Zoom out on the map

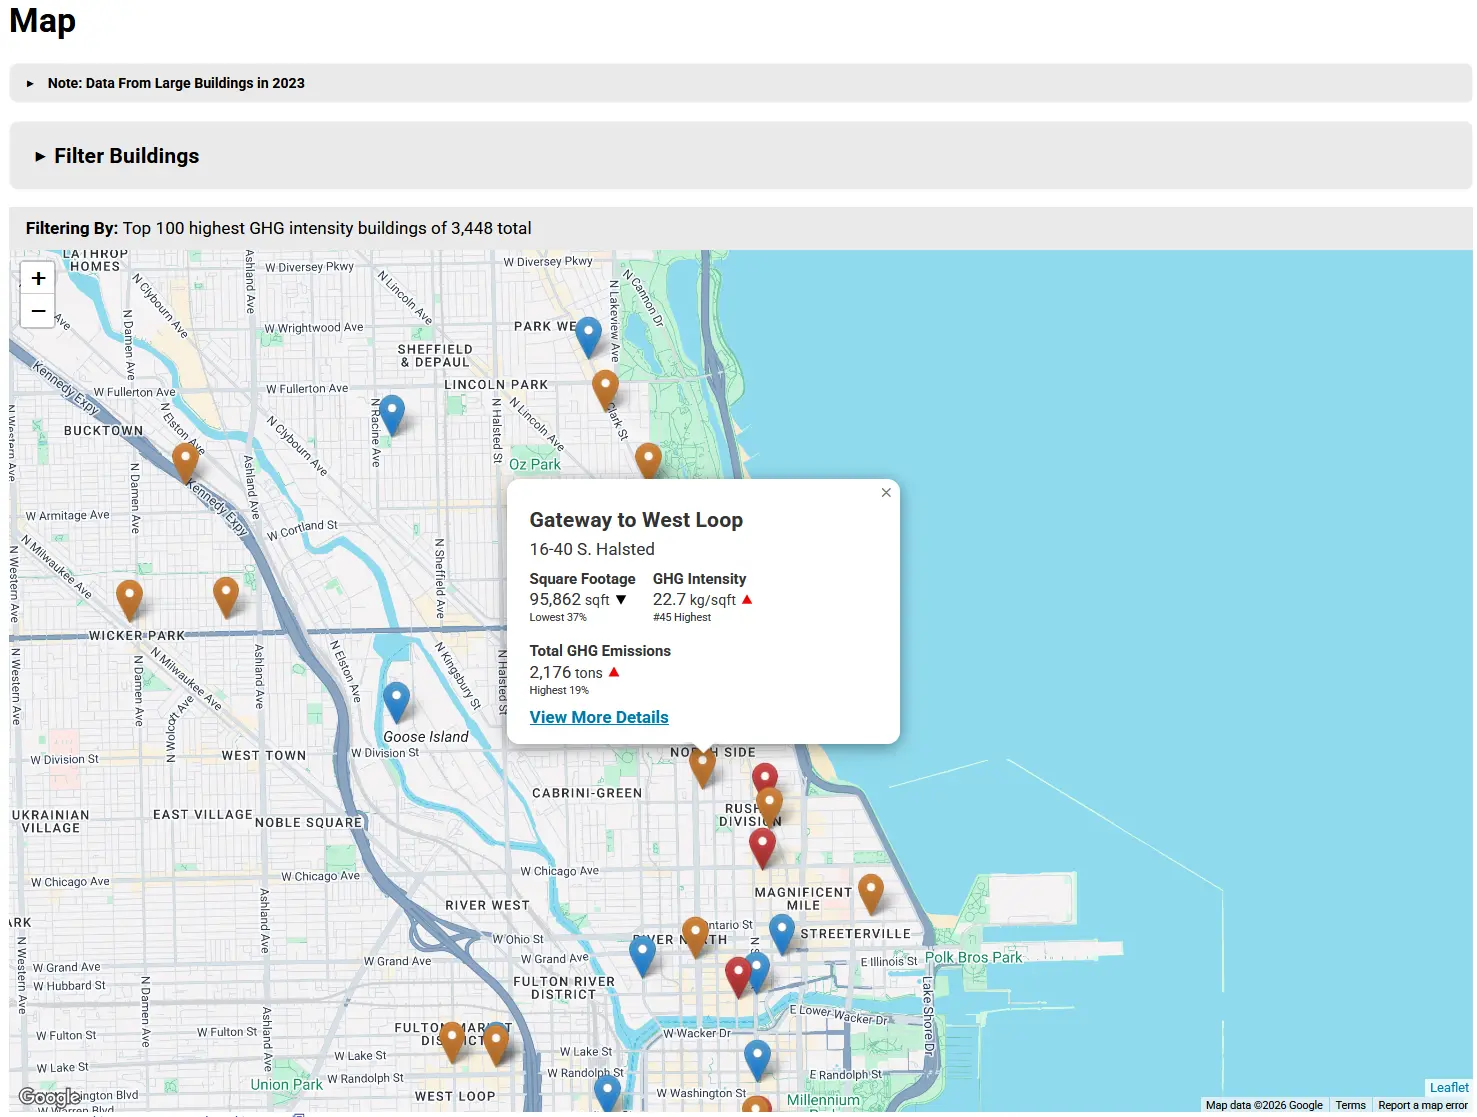tap(38, 311)
